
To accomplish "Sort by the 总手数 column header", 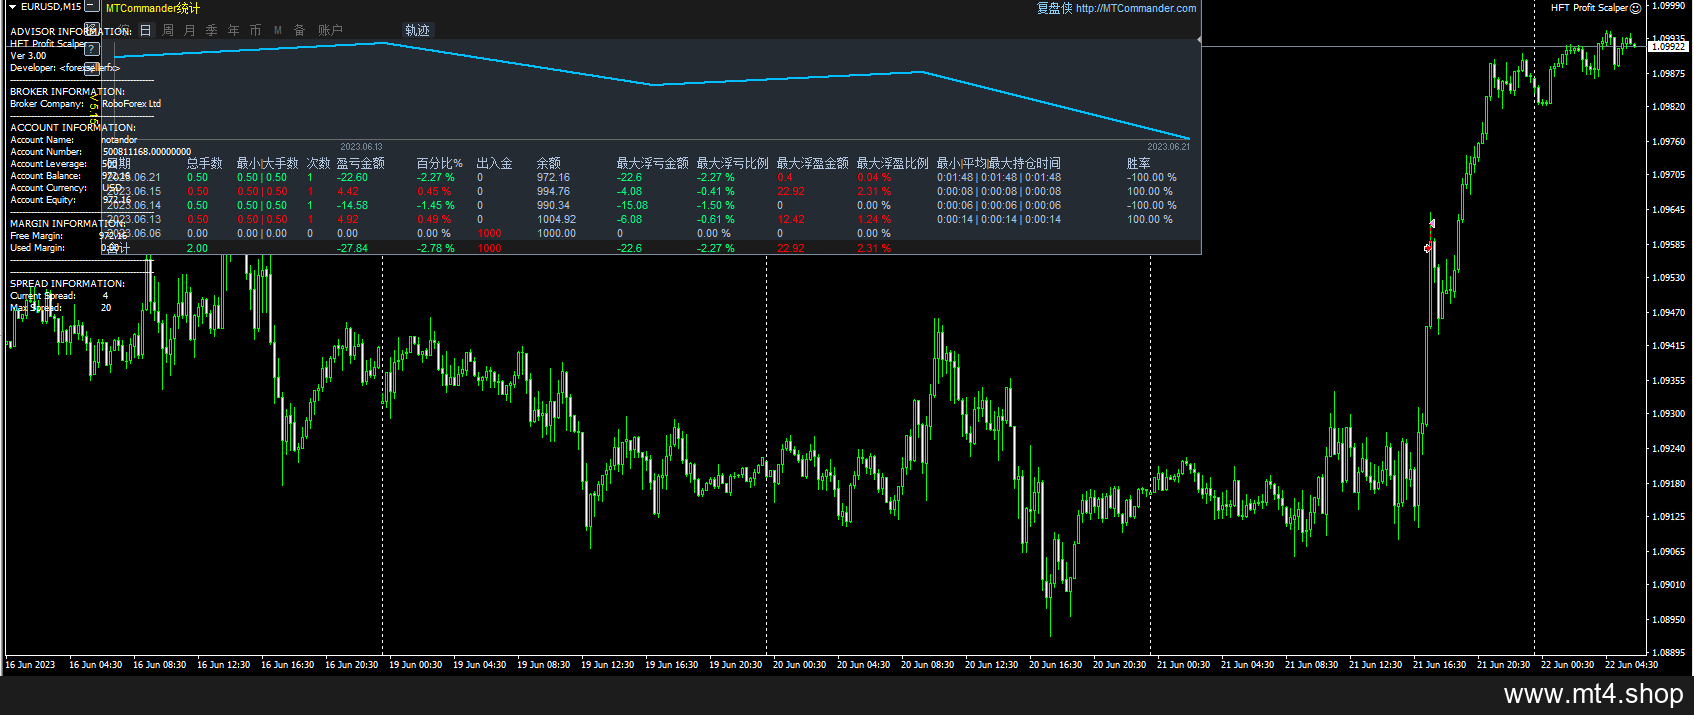I will click(204, 163).
